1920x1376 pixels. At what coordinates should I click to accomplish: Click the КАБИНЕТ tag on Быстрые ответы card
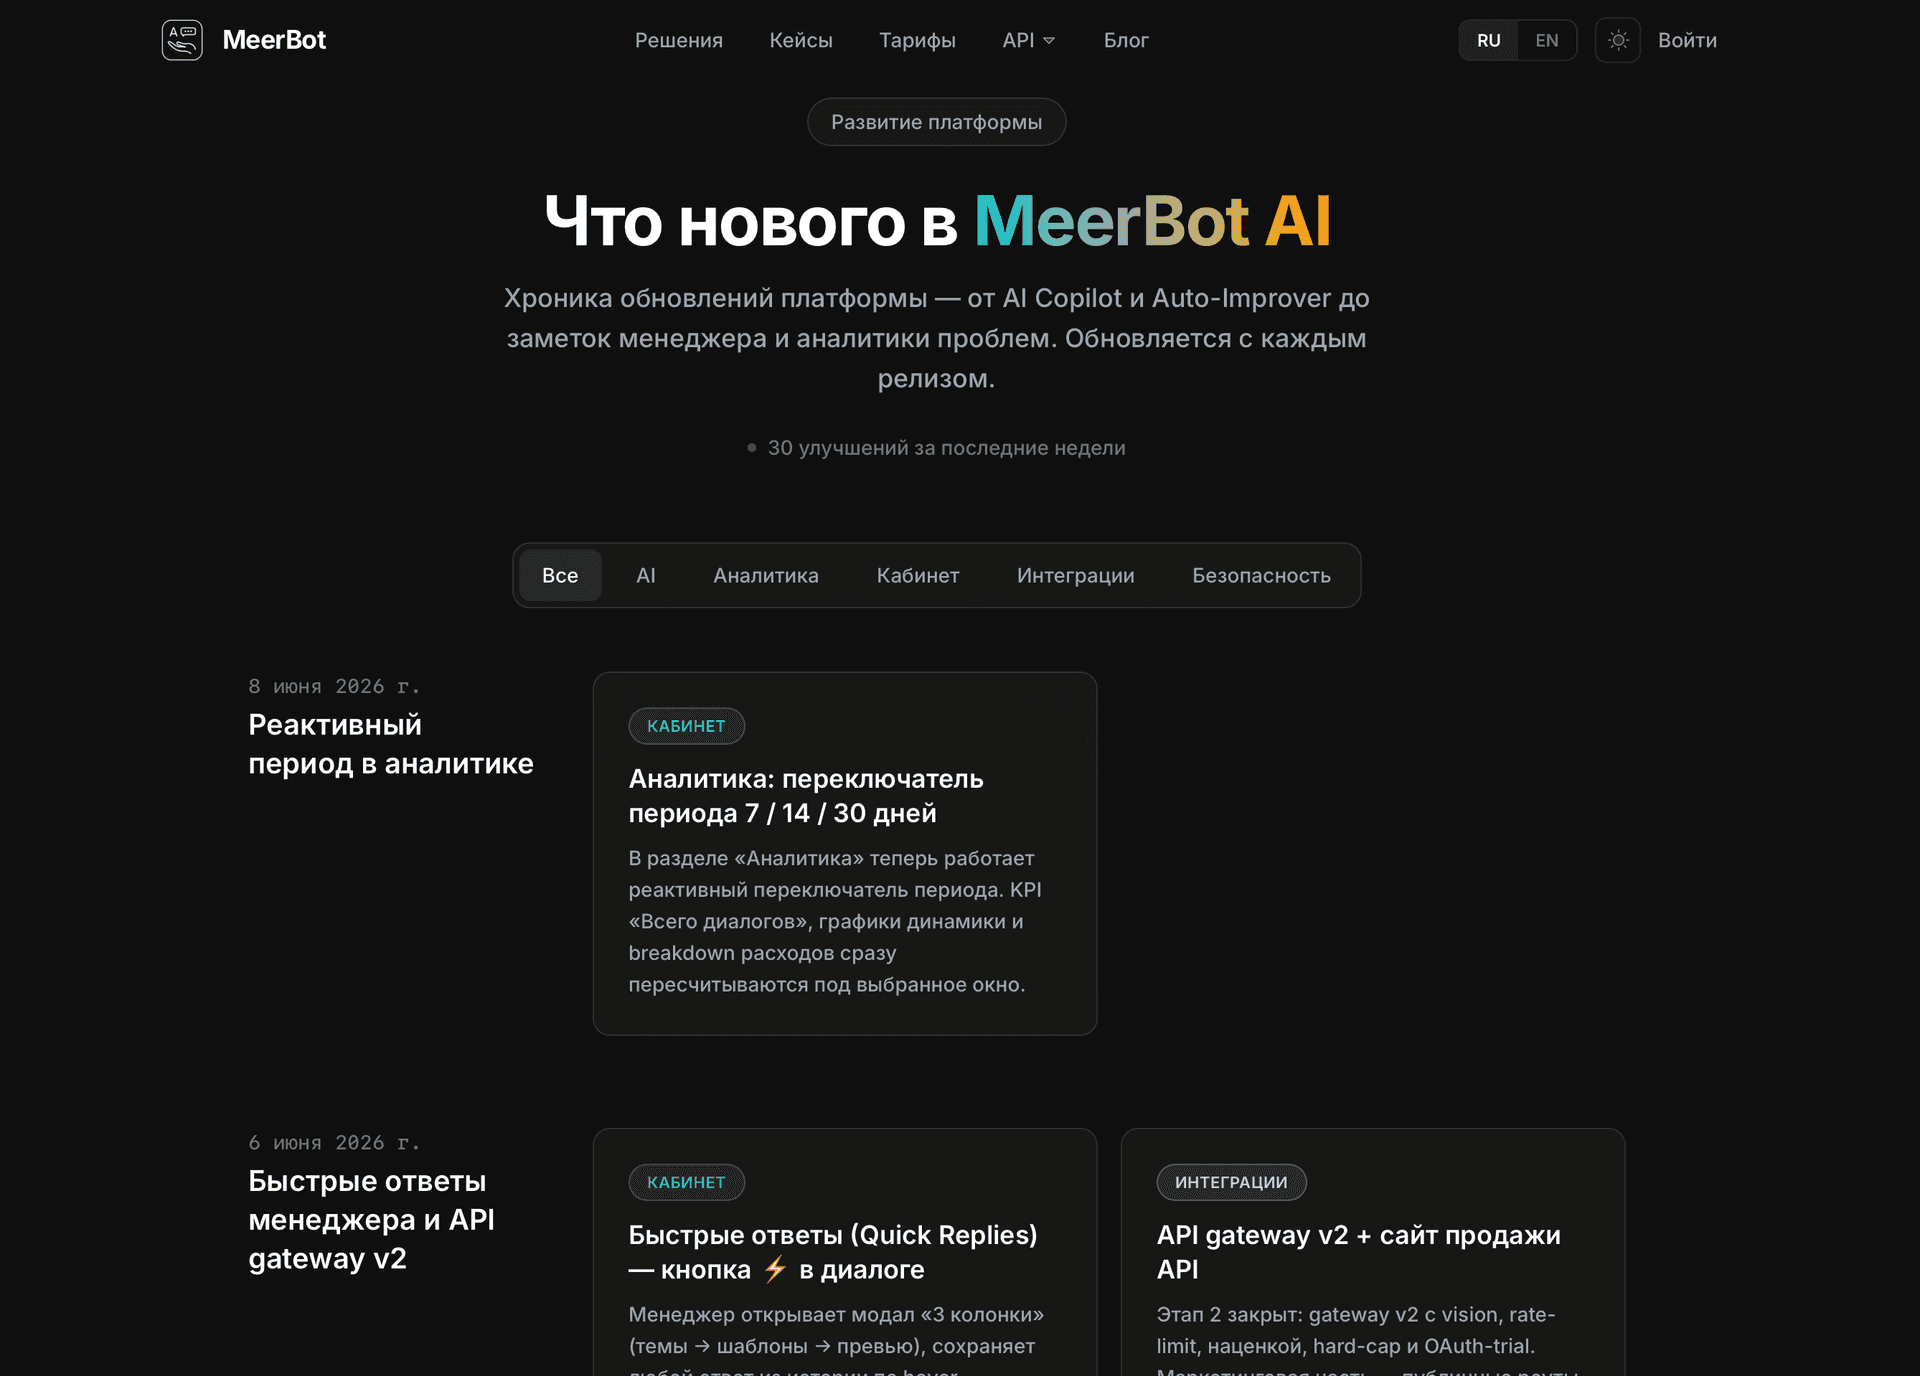[686, 1182]
